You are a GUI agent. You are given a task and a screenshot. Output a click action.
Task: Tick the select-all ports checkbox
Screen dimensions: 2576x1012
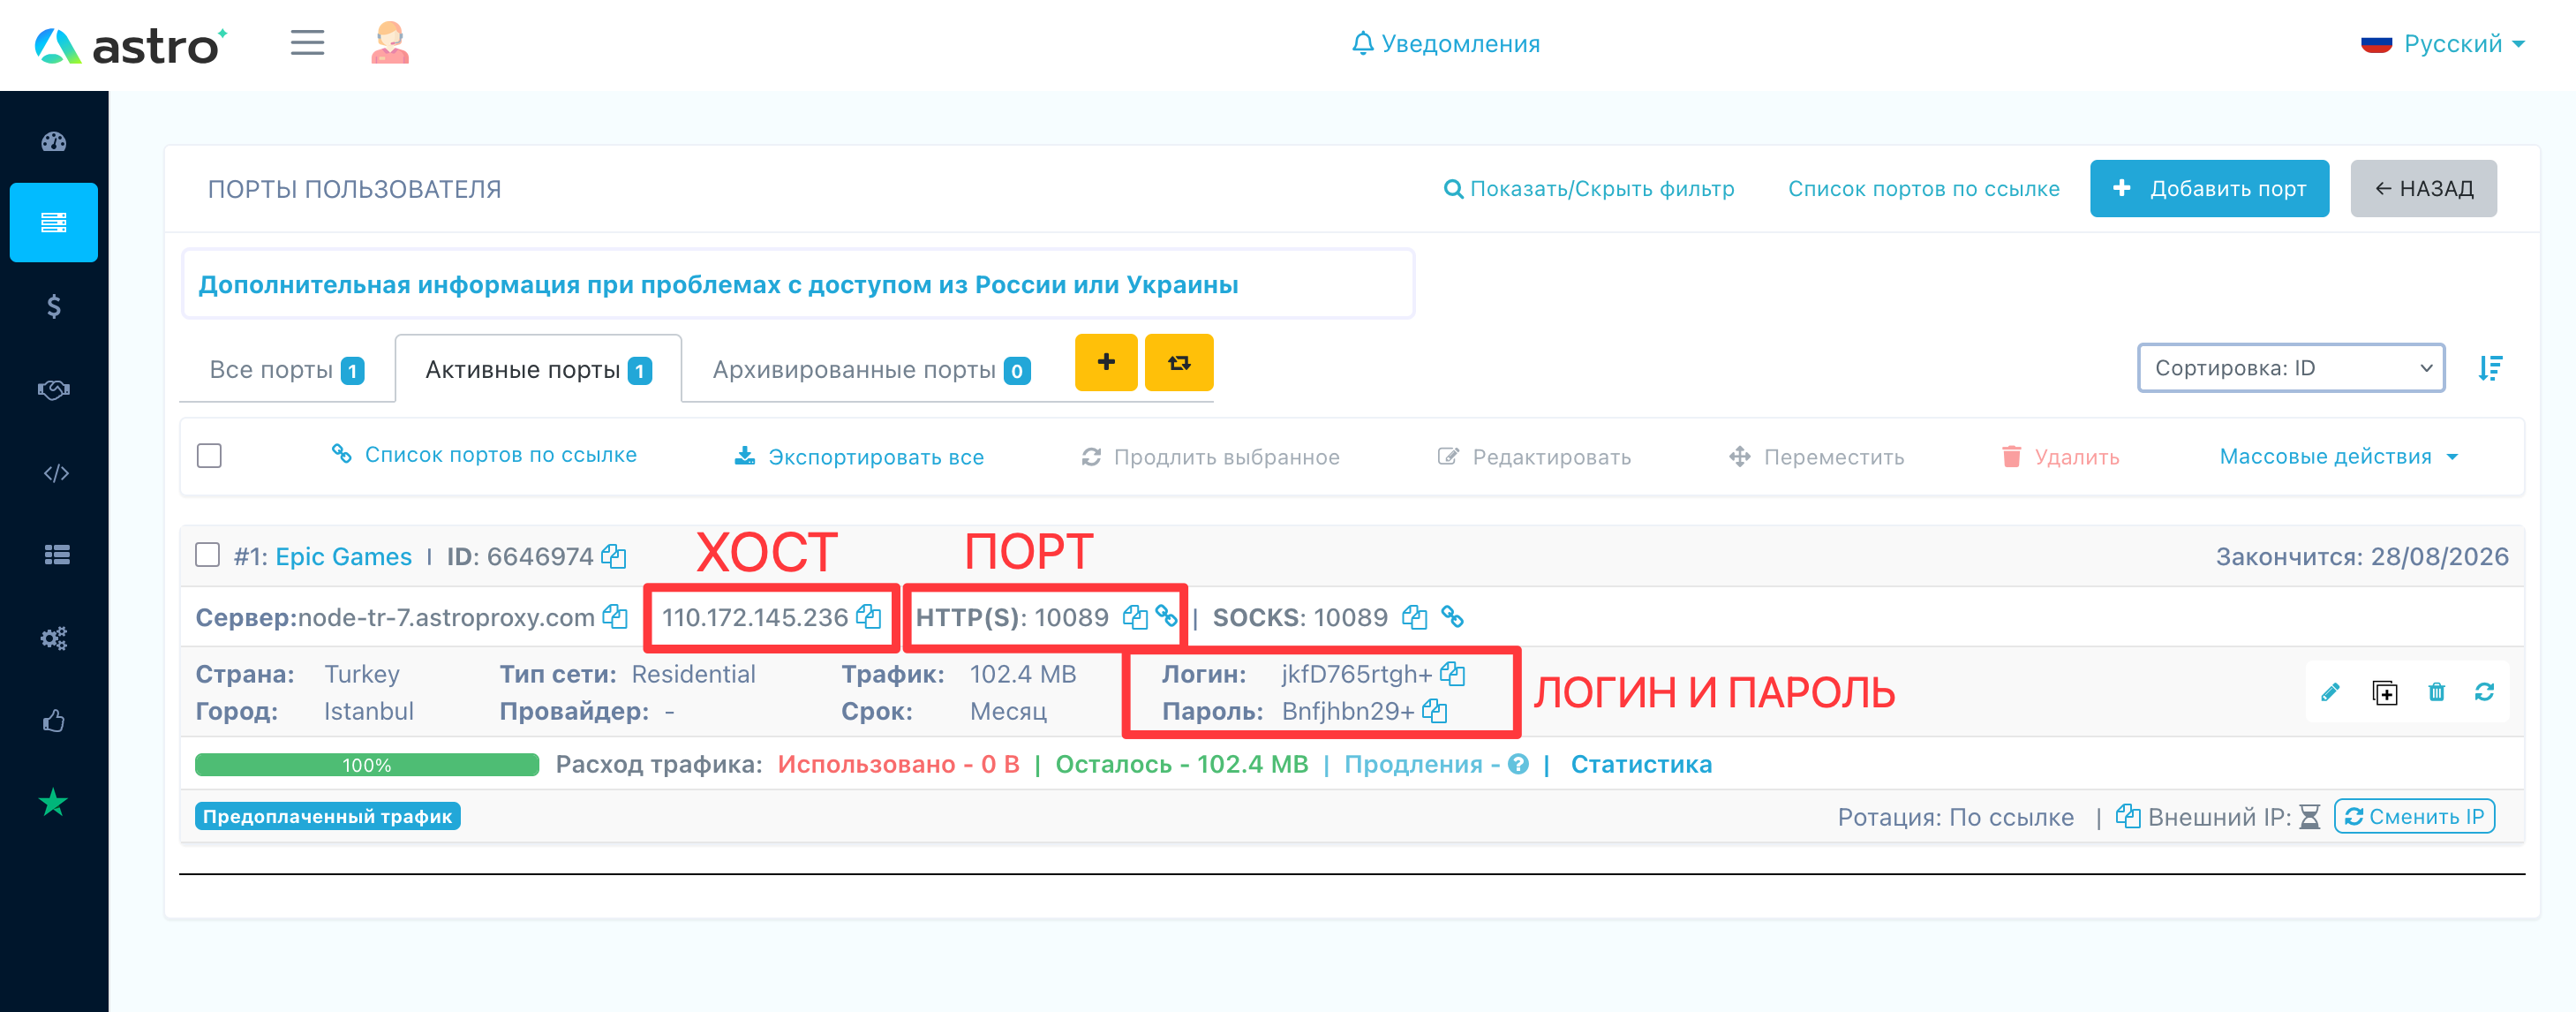pyautogui.click(x=209, y=456)
